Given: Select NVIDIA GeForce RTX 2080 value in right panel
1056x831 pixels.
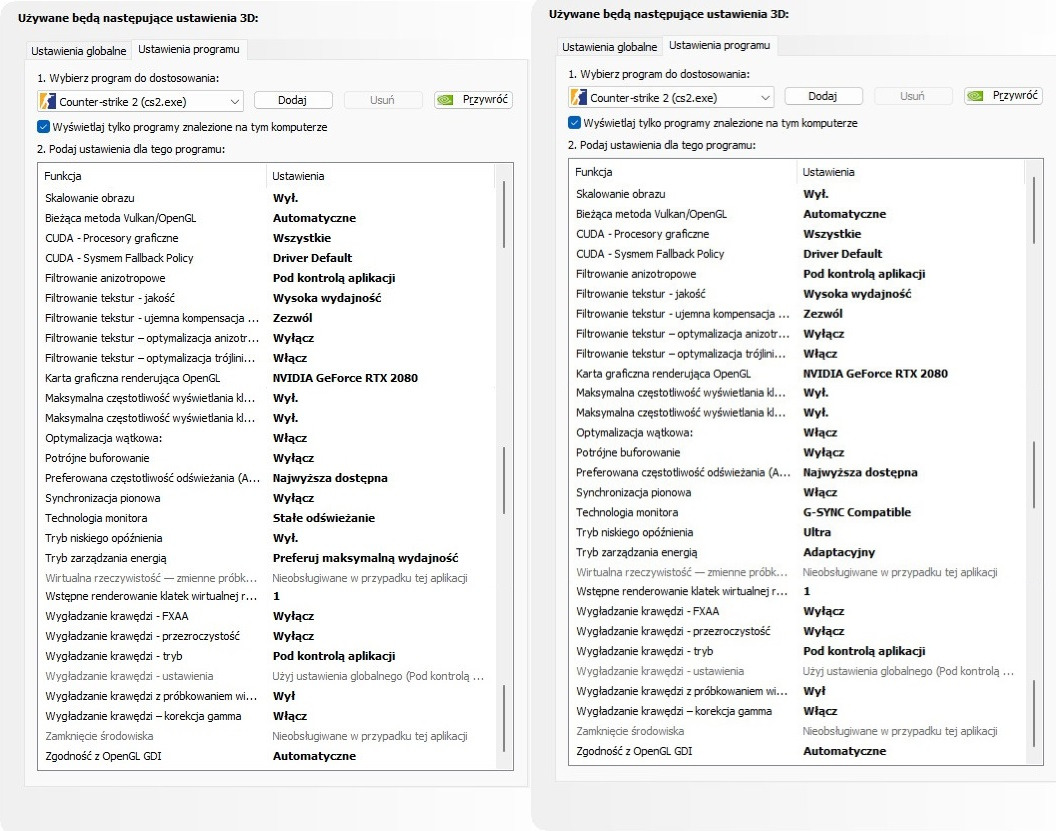Looking at the screenshot, I should [876, 373].
